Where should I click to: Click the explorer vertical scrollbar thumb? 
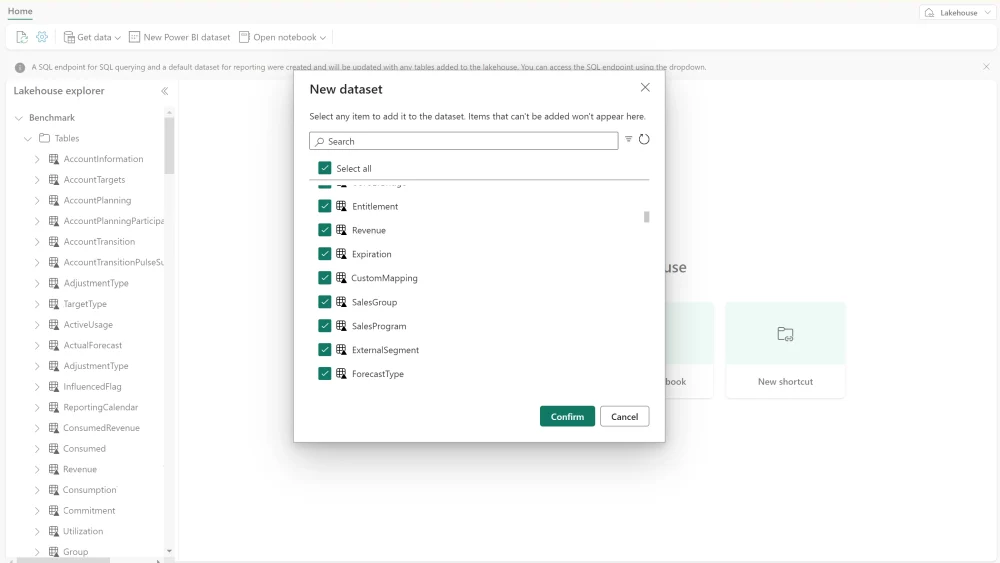pos(169,145)
